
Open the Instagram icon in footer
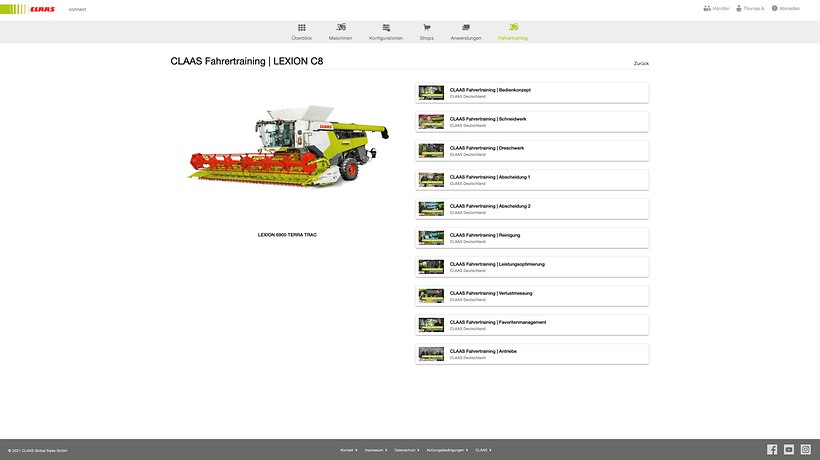pos(806,450)
